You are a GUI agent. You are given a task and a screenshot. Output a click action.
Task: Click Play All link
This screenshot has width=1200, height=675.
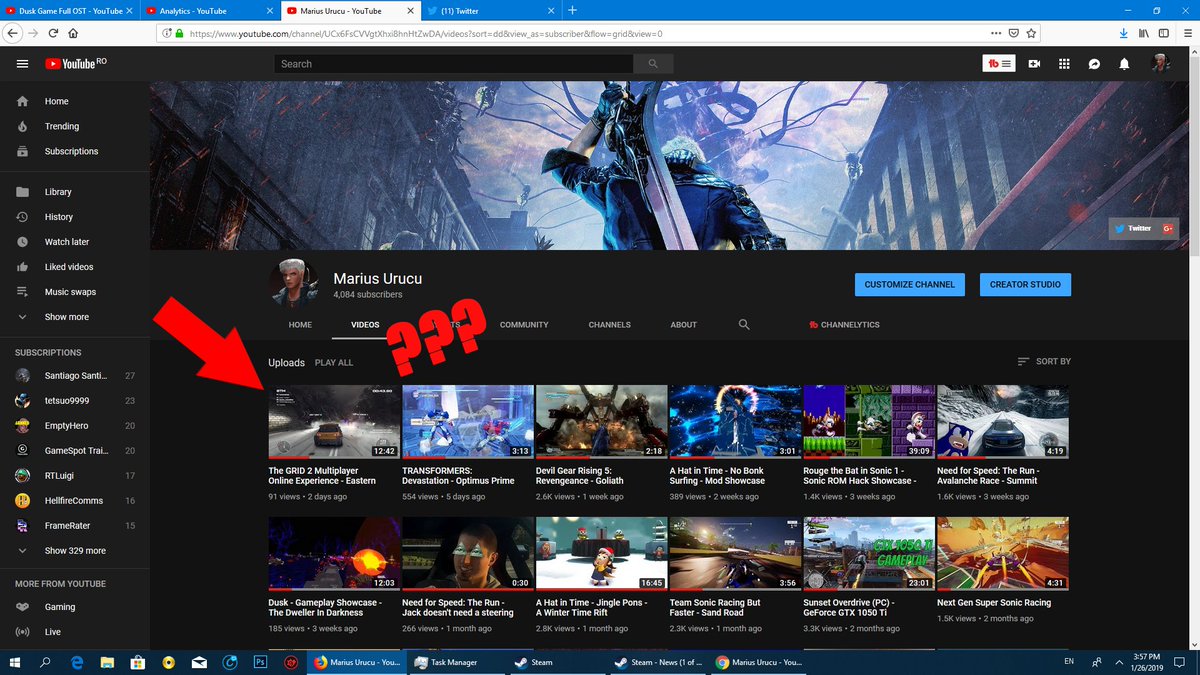pyautogui.click(x=334, y=362)
